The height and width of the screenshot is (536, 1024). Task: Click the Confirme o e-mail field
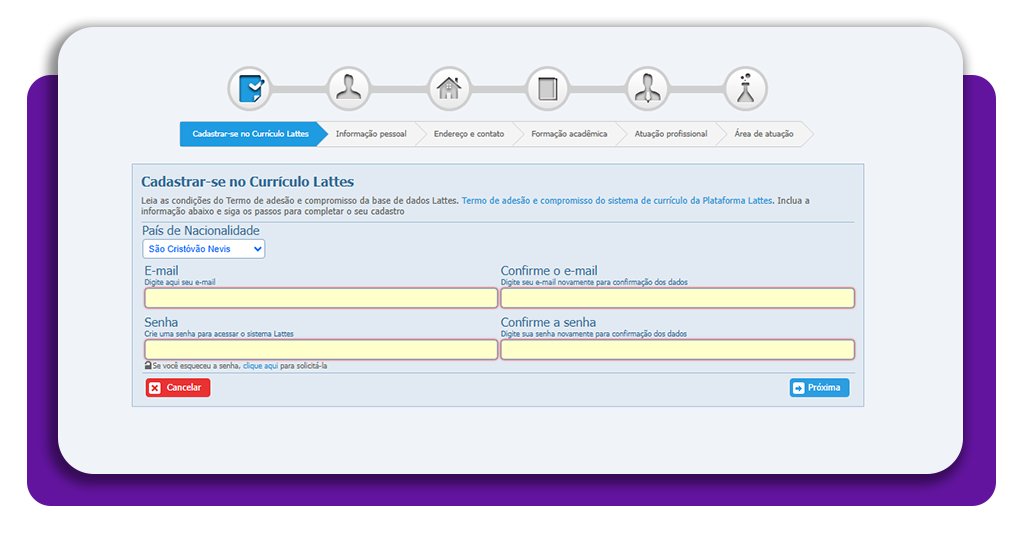tap(677, 298)
